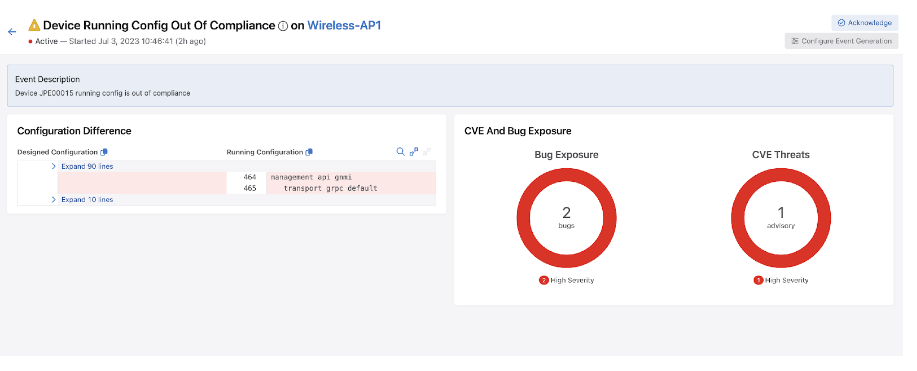Acknowledge this event

click(x=864, y=23)
